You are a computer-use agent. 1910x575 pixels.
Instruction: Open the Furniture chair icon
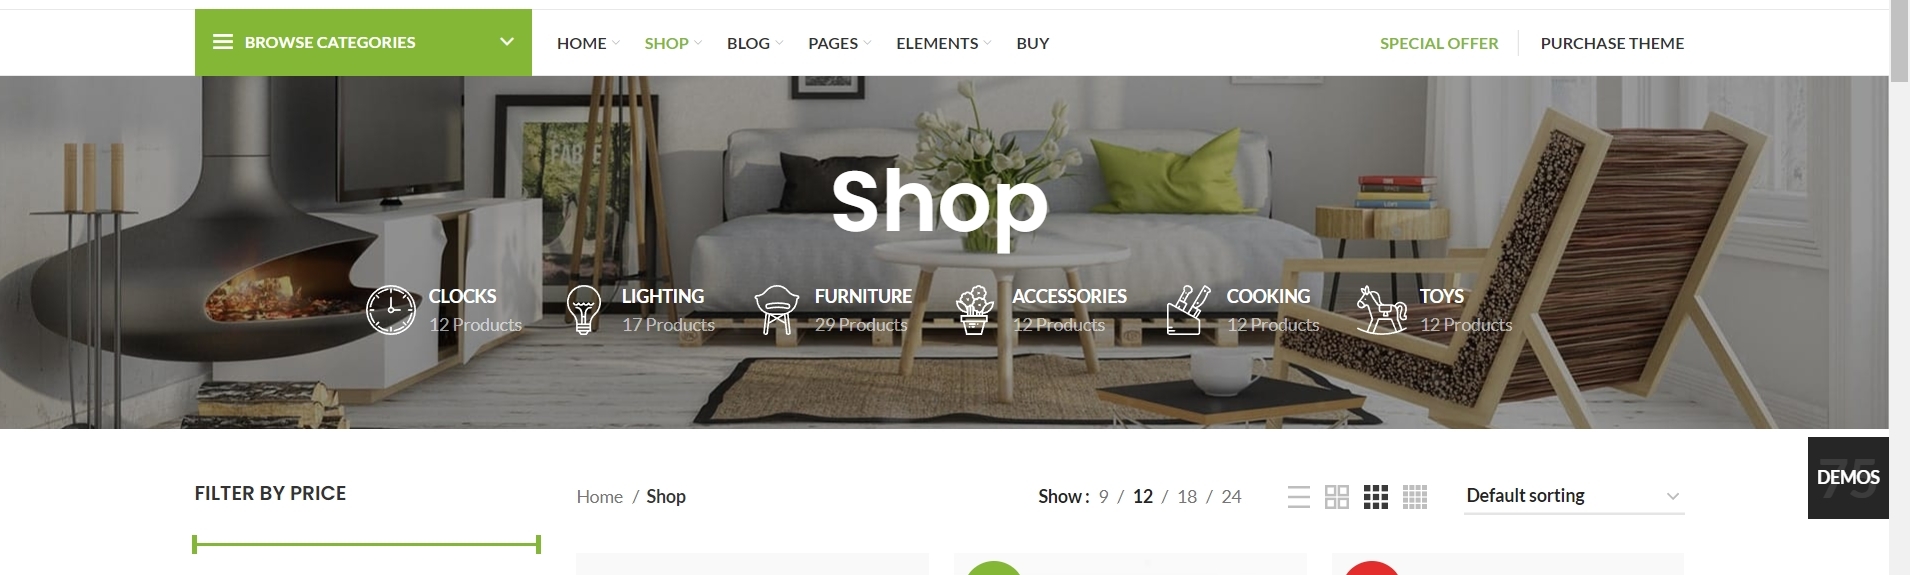(777, 310)
